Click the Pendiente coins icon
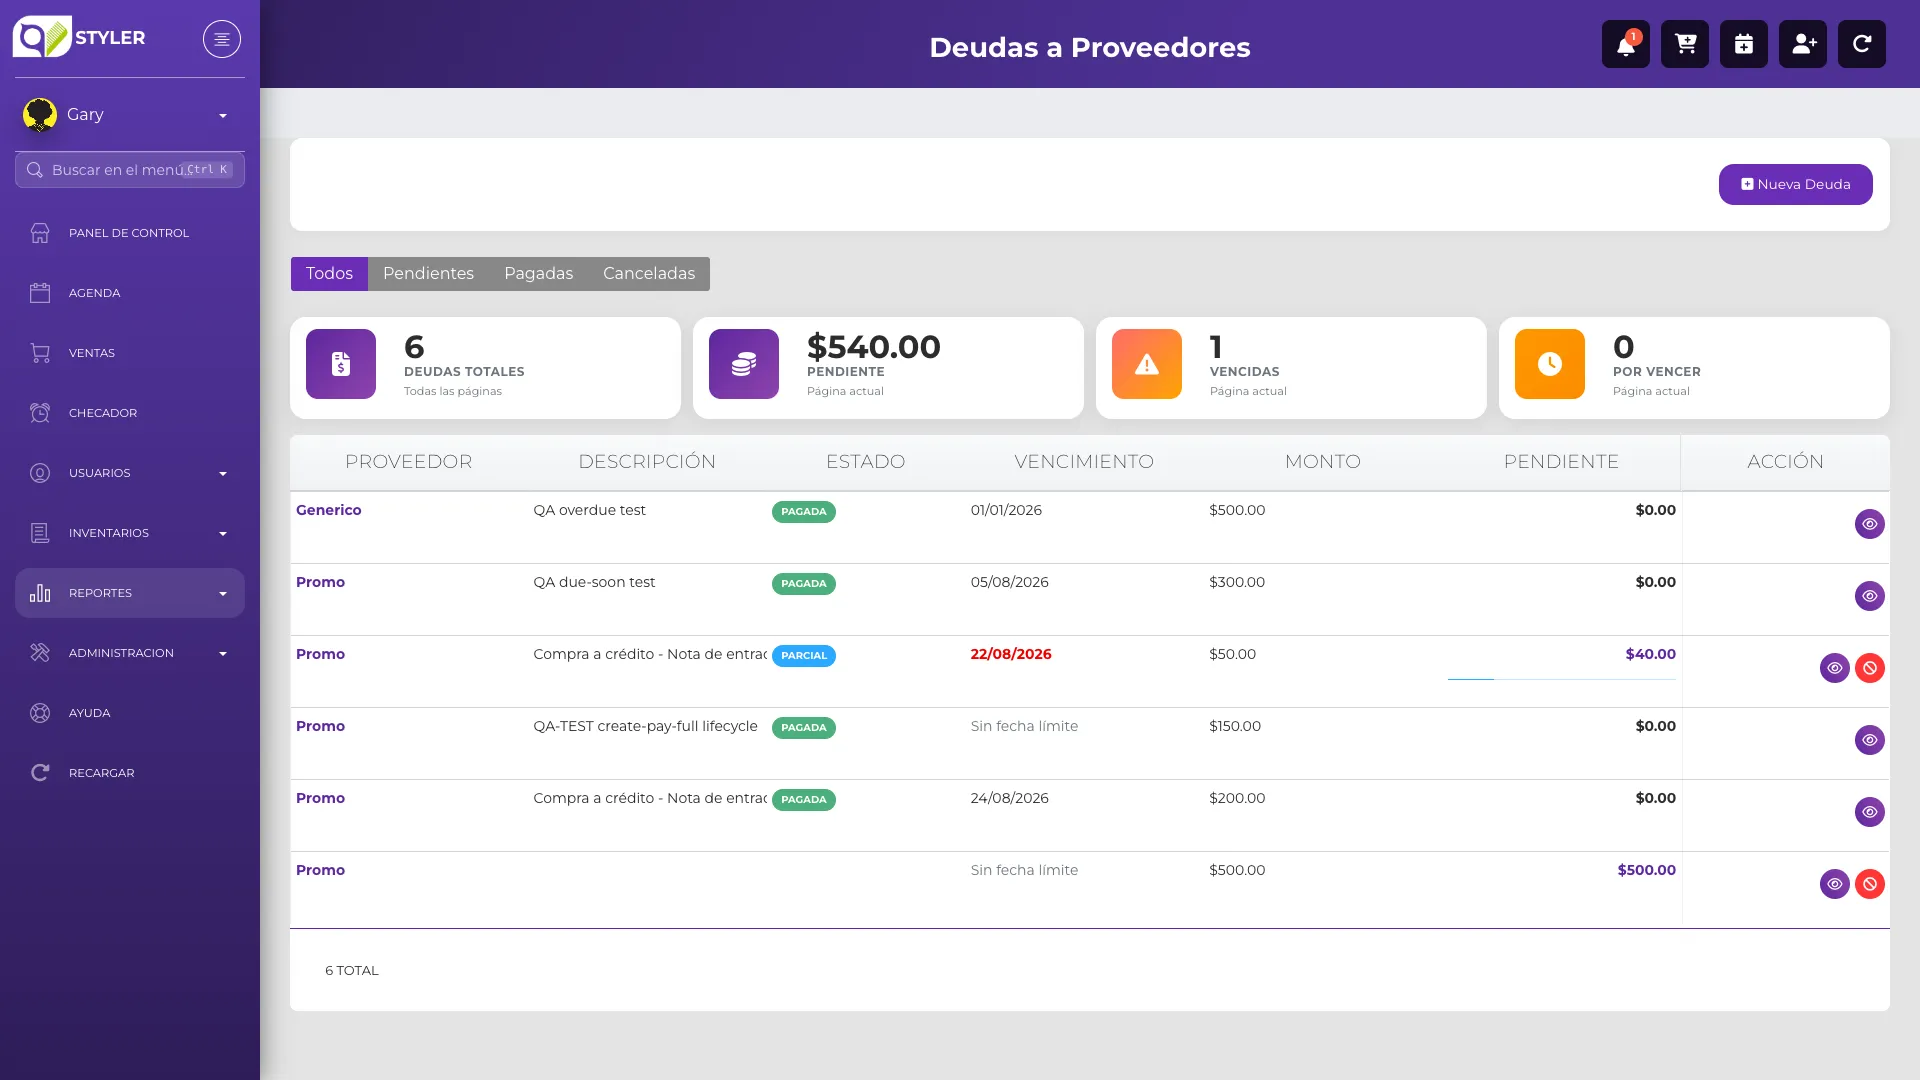The image size is (1920, 1080). pyautogui.click(x=744, y=364)
